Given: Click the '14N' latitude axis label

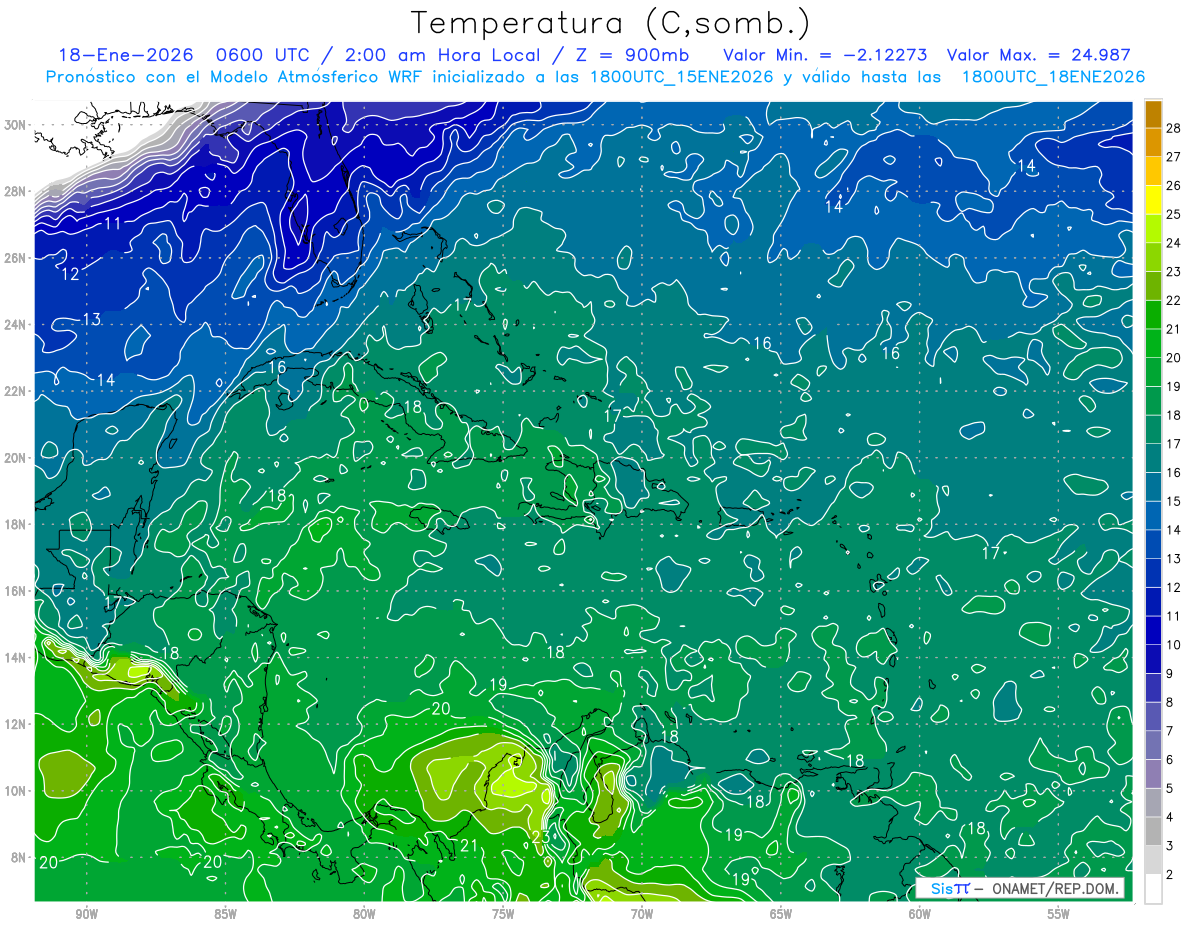Looking at the screenshot, I should 15,658.
